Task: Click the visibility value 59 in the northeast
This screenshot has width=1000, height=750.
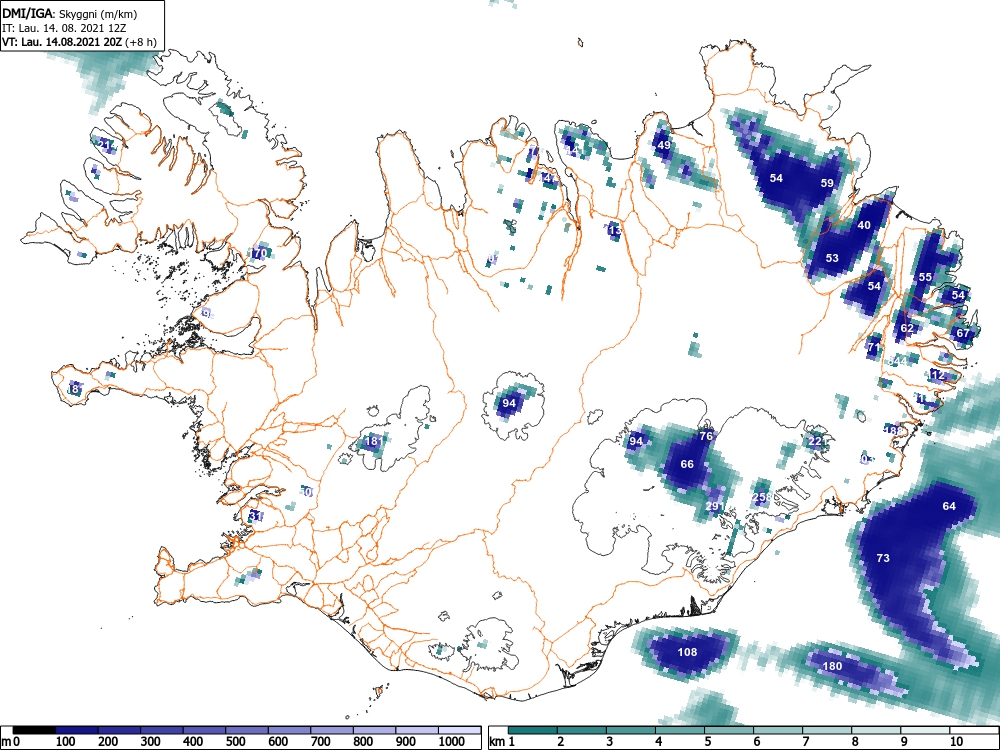Action: click(827, 183)
